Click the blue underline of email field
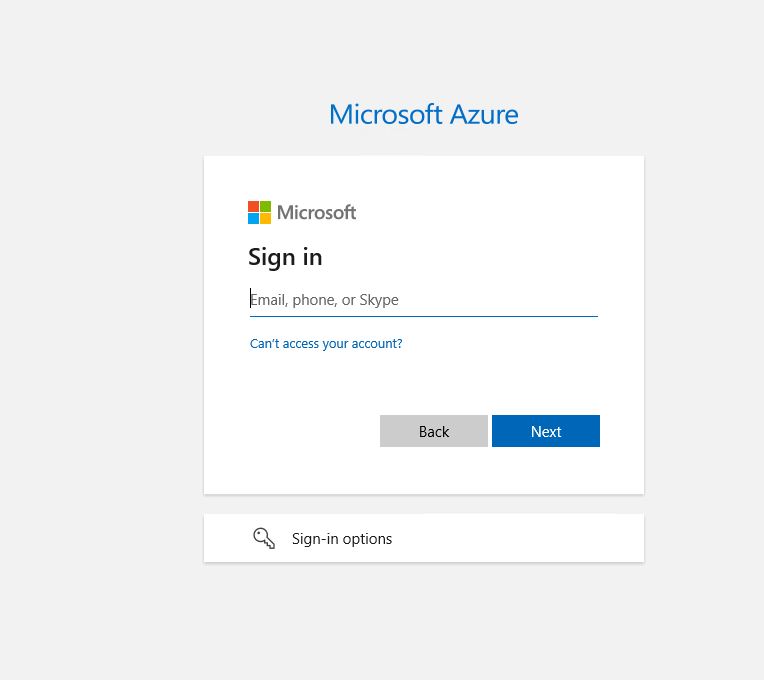Viewport: 764px width, 680px height. 424,316
